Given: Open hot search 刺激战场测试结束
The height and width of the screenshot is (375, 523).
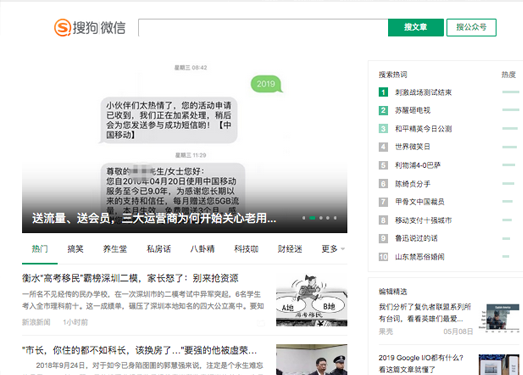Looking at the screenshot, I should (423, 92).
